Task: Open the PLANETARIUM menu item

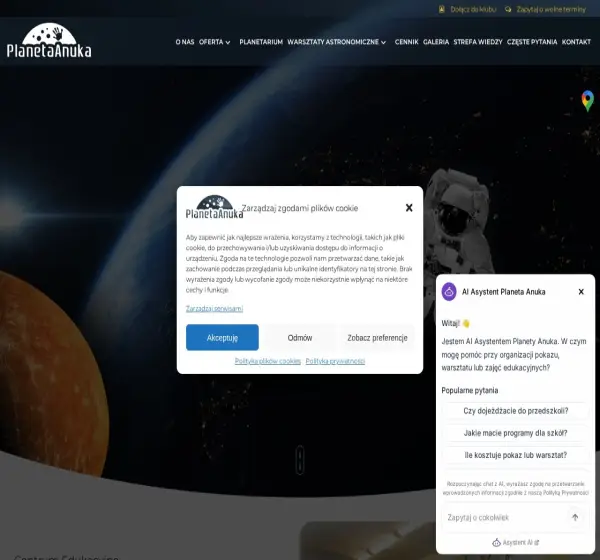Action: coord(261,42)
